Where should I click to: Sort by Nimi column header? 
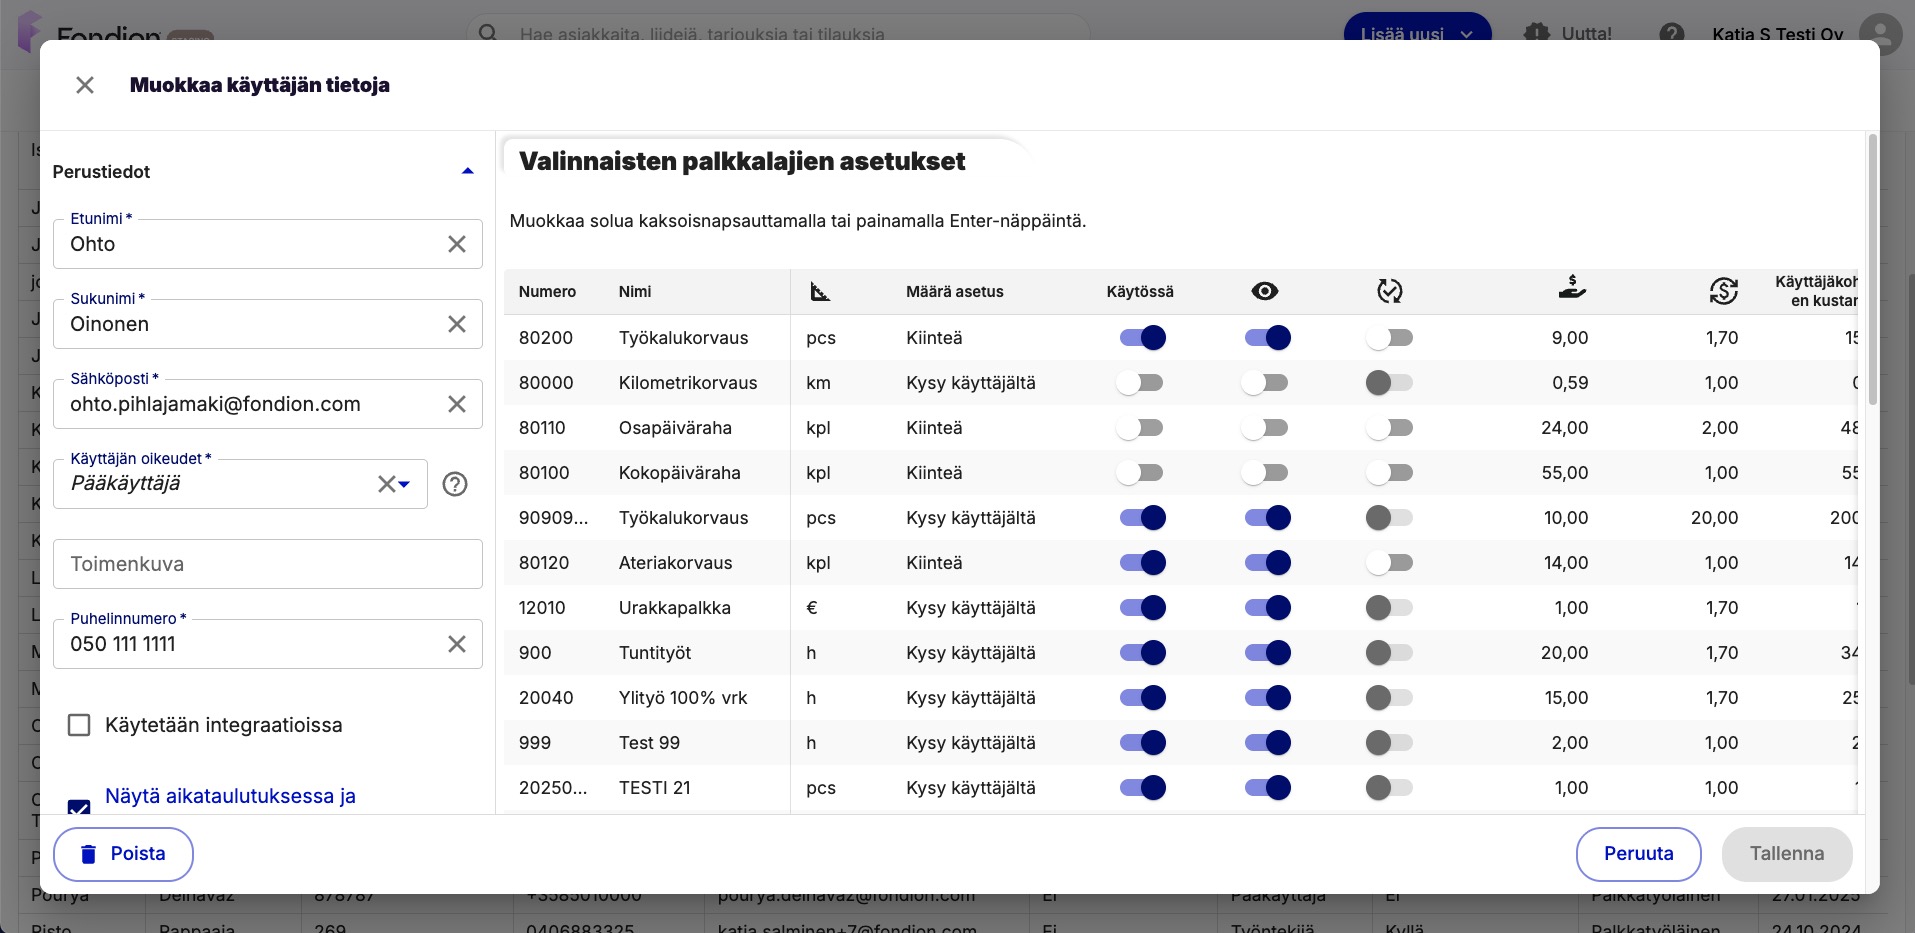tap(635, 292)
